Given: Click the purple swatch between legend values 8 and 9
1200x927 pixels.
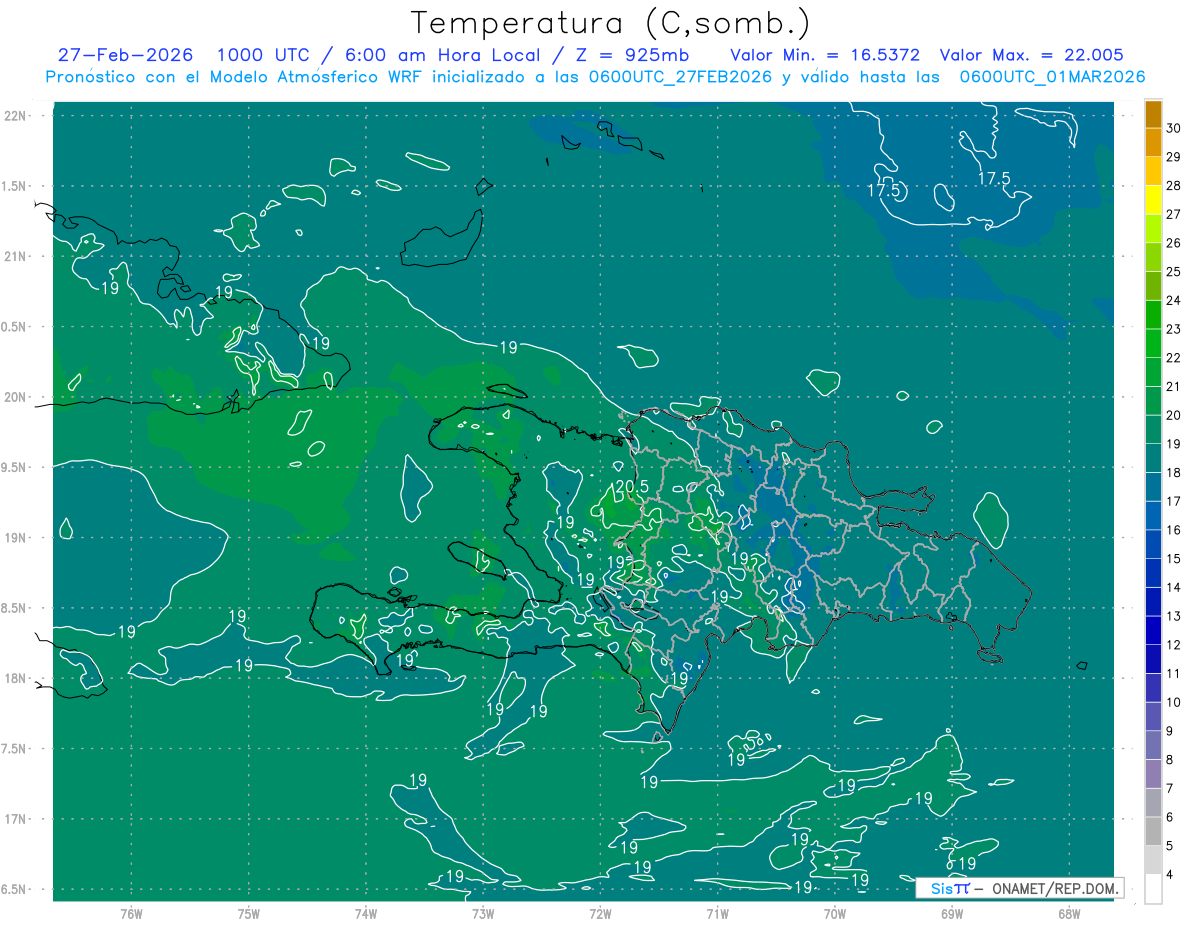Looking at the screenshot, I should pos(1153,745).
